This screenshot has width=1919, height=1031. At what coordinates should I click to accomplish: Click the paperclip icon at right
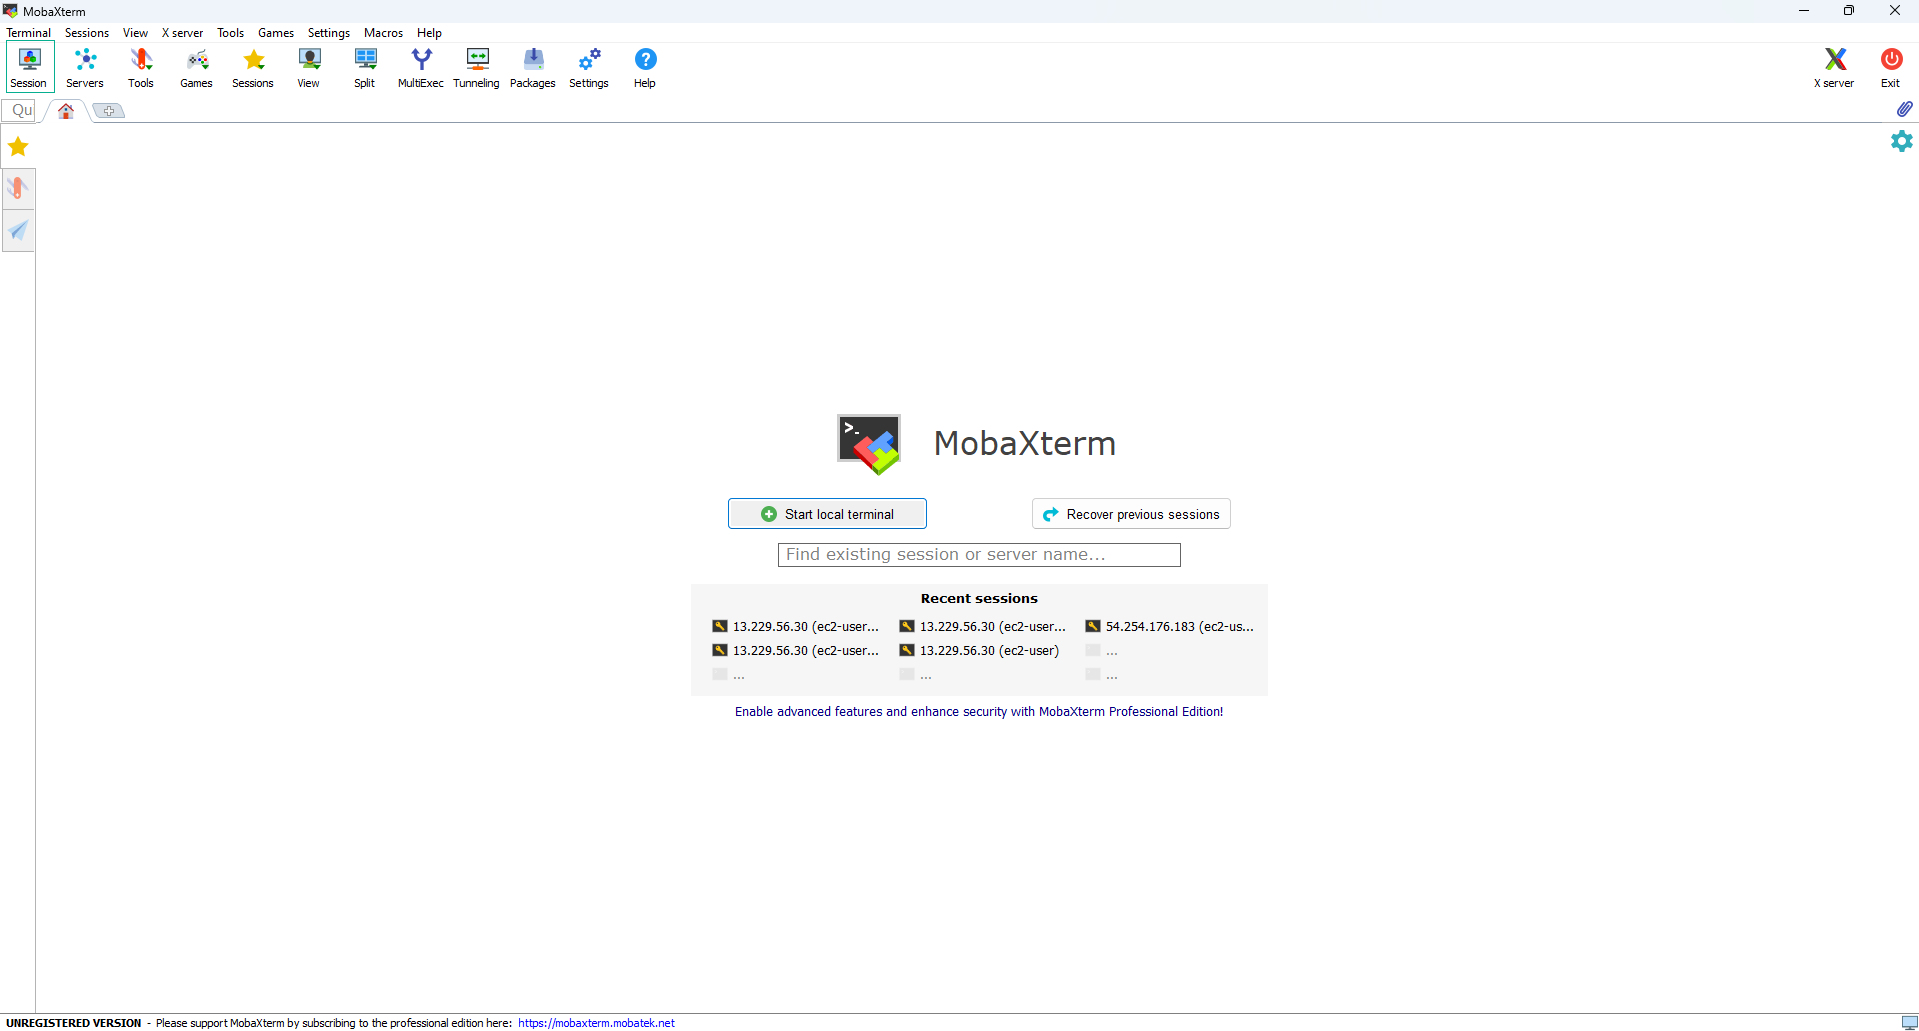click(x=1904, y=109)
